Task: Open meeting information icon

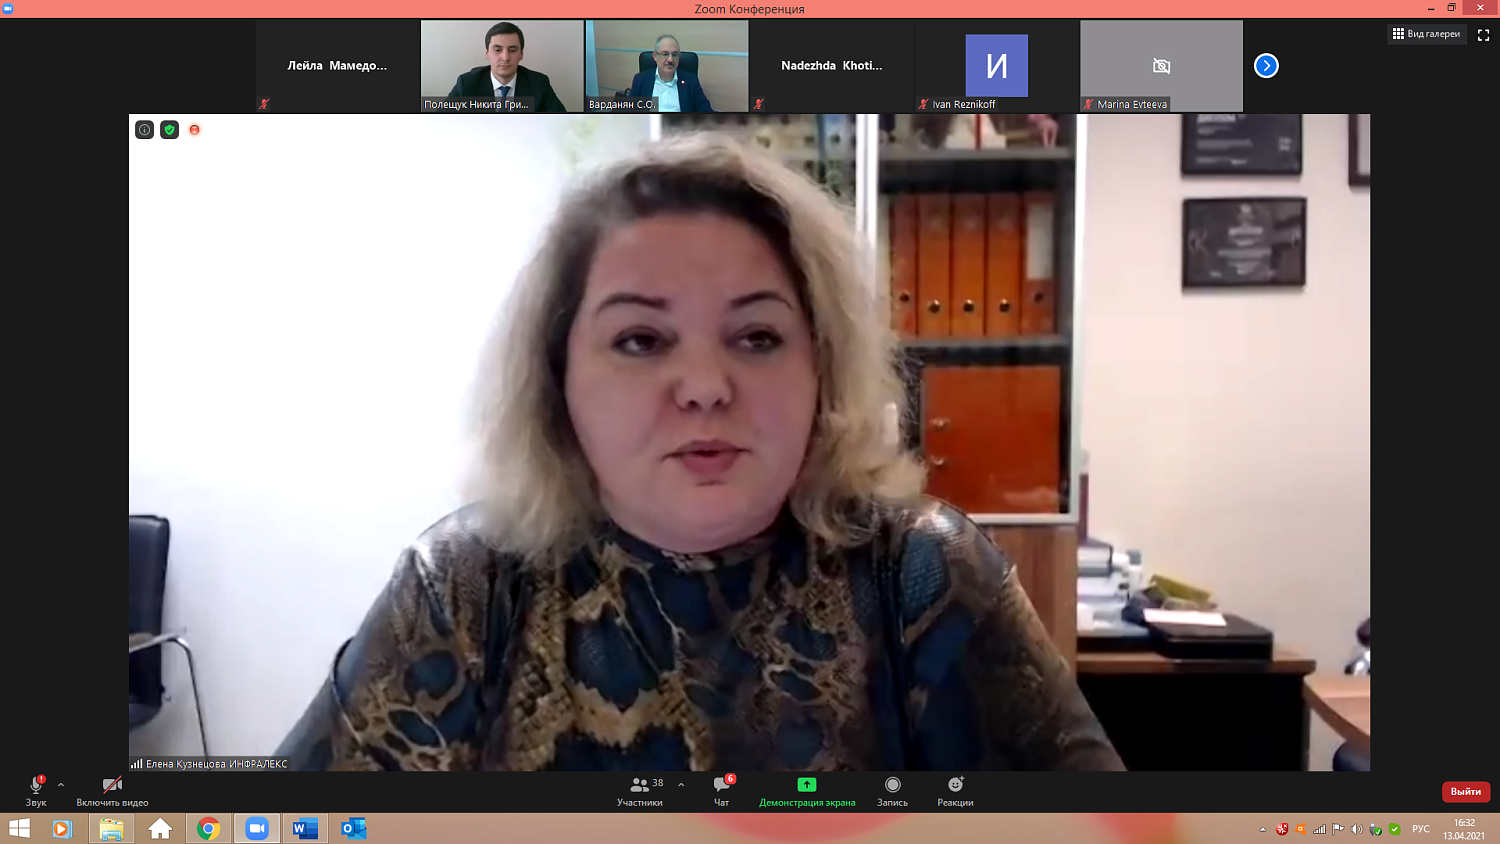Action: (145, 130)
